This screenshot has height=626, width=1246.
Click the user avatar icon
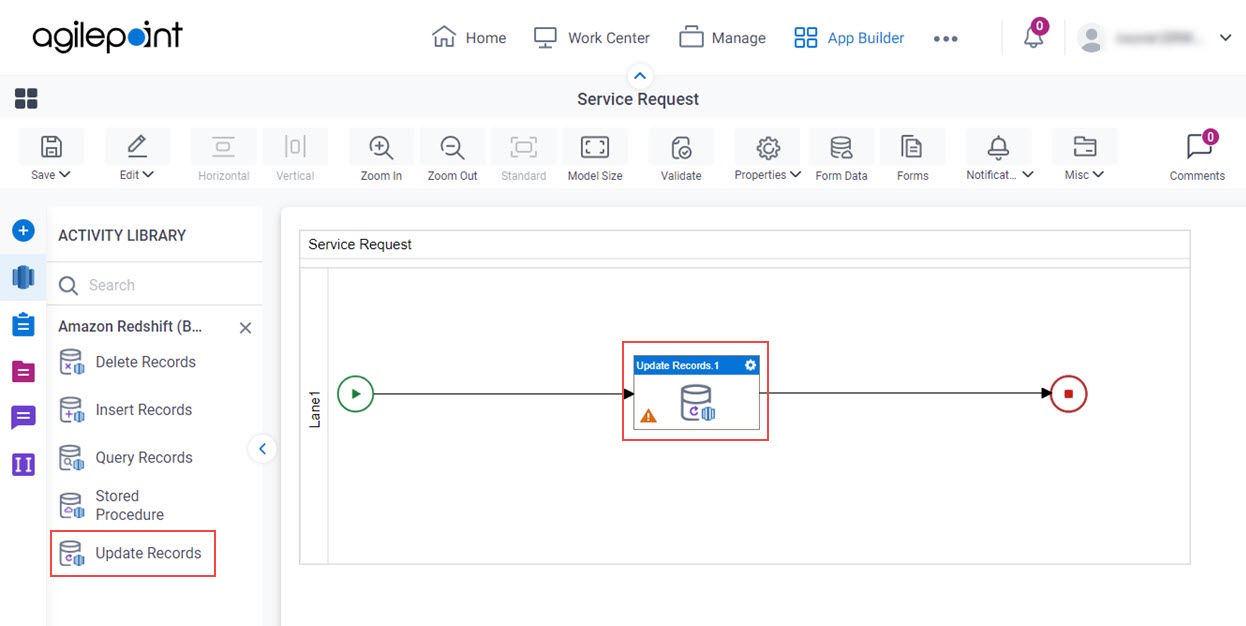click(x=1091, y=38)
